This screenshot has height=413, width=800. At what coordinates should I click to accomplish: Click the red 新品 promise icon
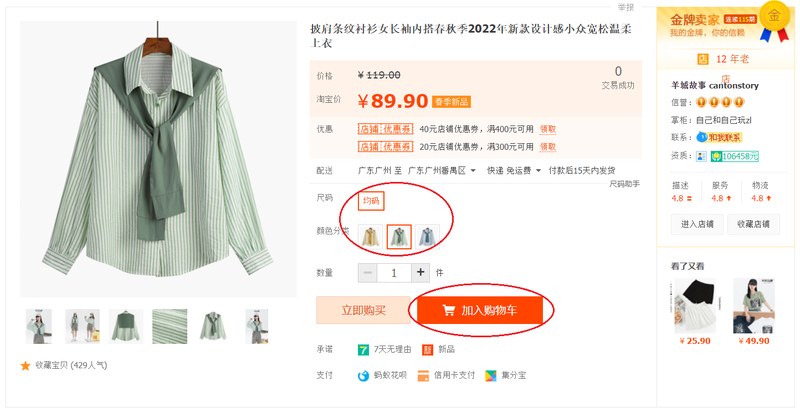[x=428, y=349]
